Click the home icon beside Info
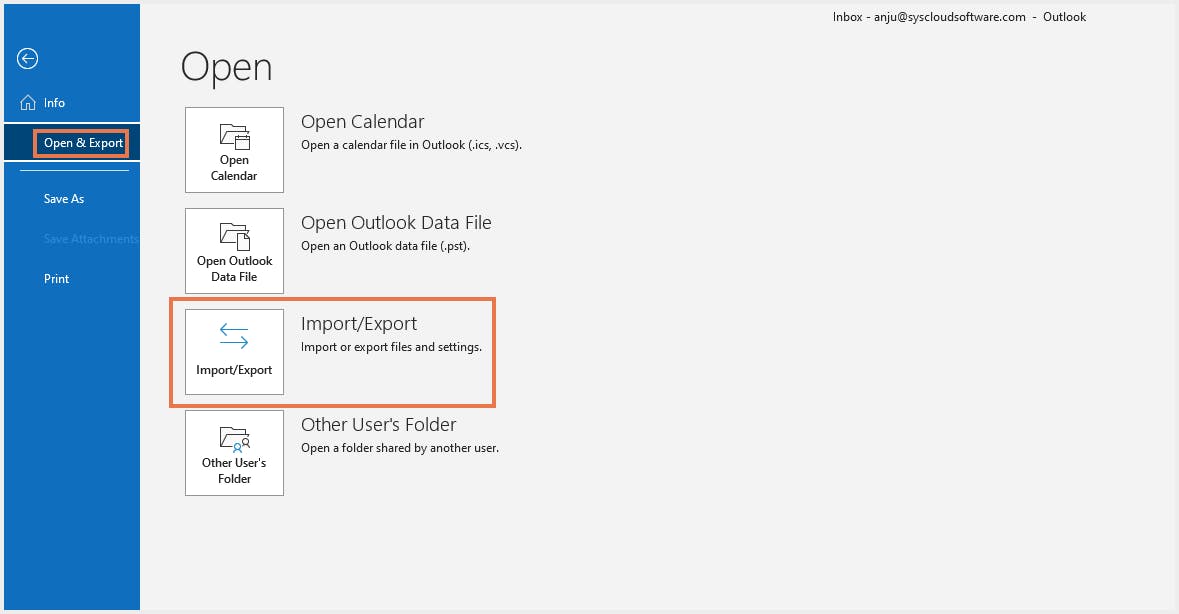The height and width of the screenshot is (614, 1179). tap(28, 102)
